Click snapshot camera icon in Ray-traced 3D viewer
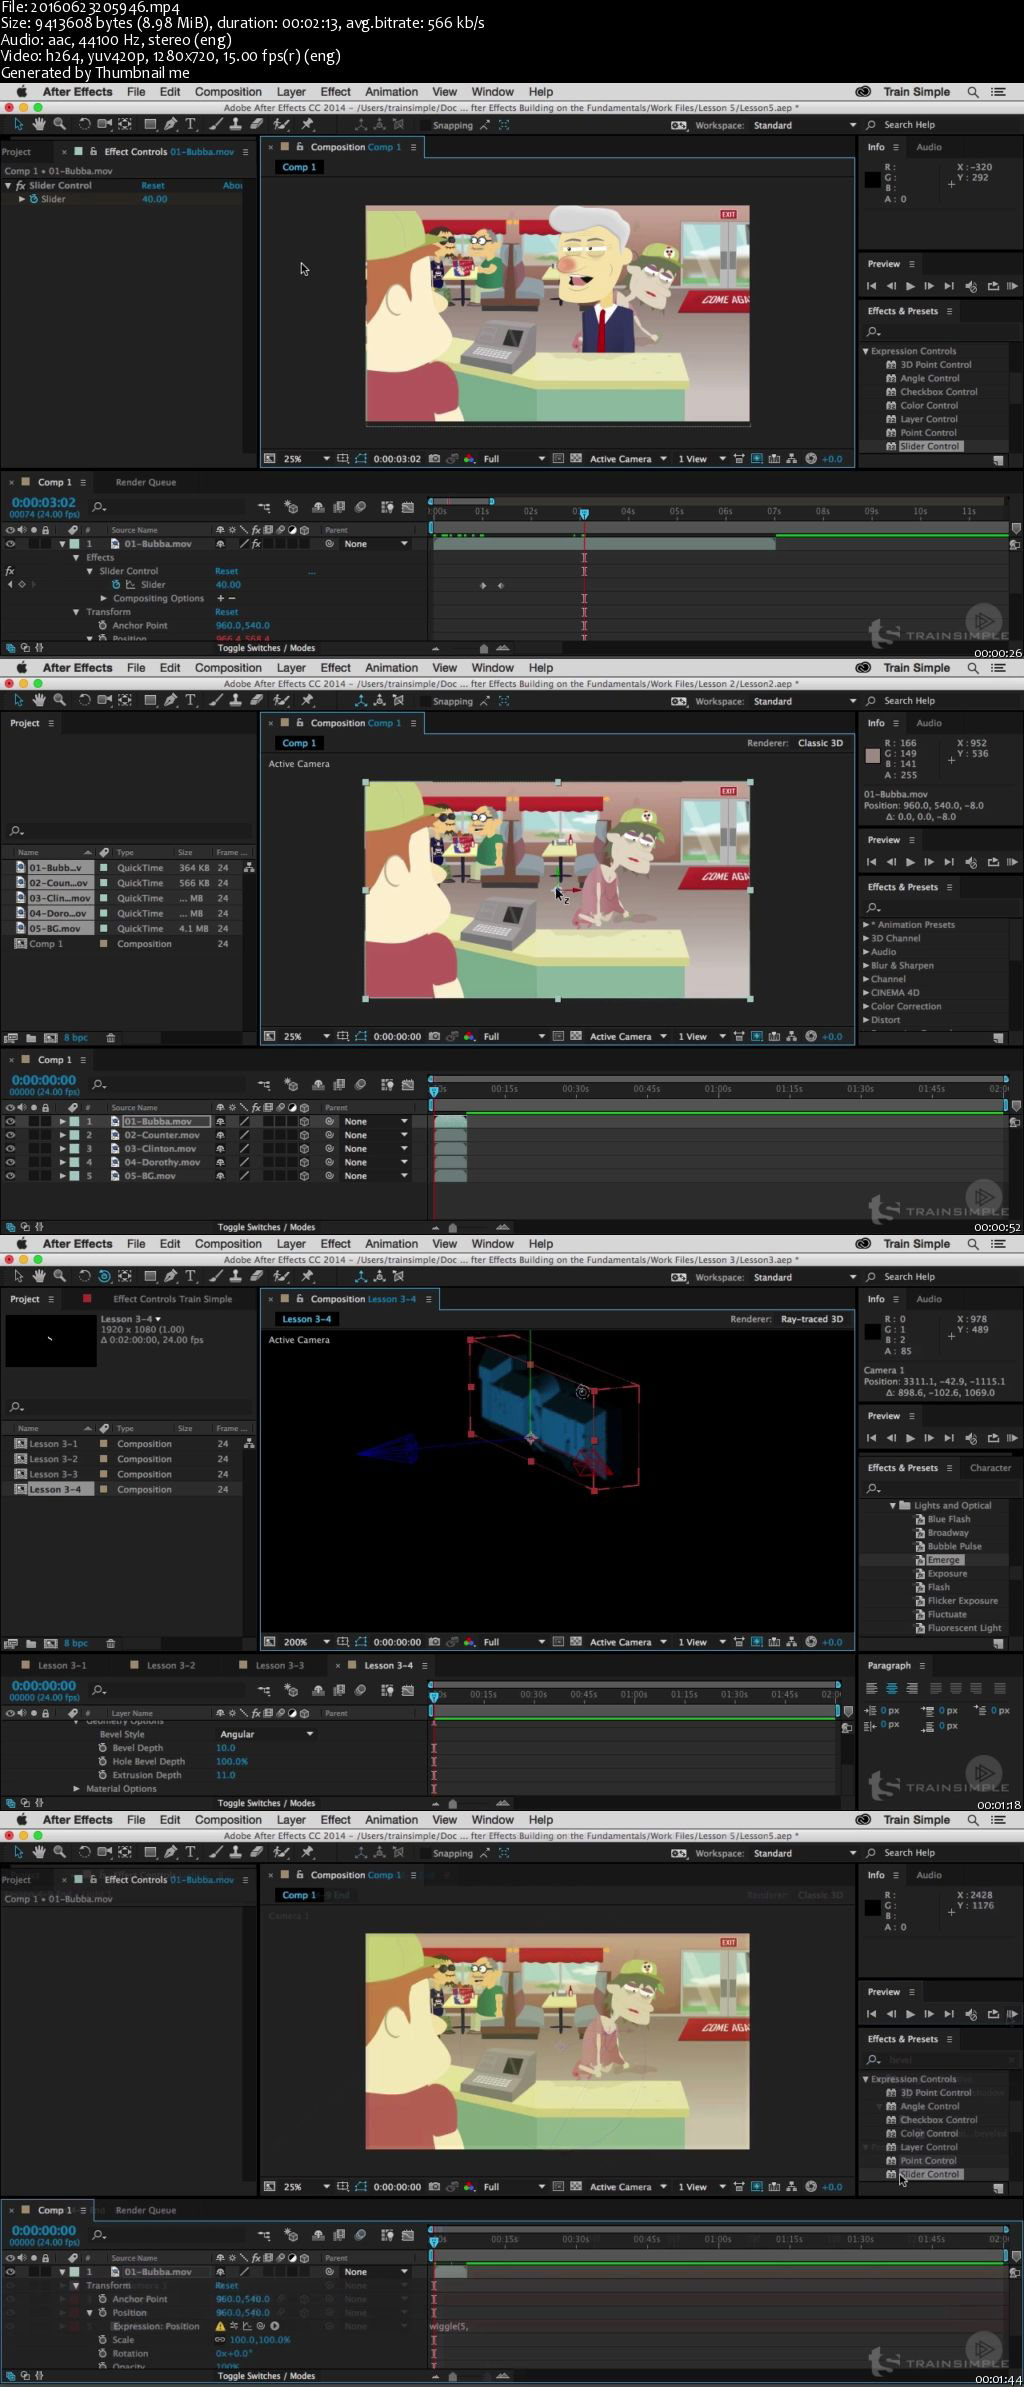The width and height of the screenshot is (1024, 2387). click(434, 1642)
